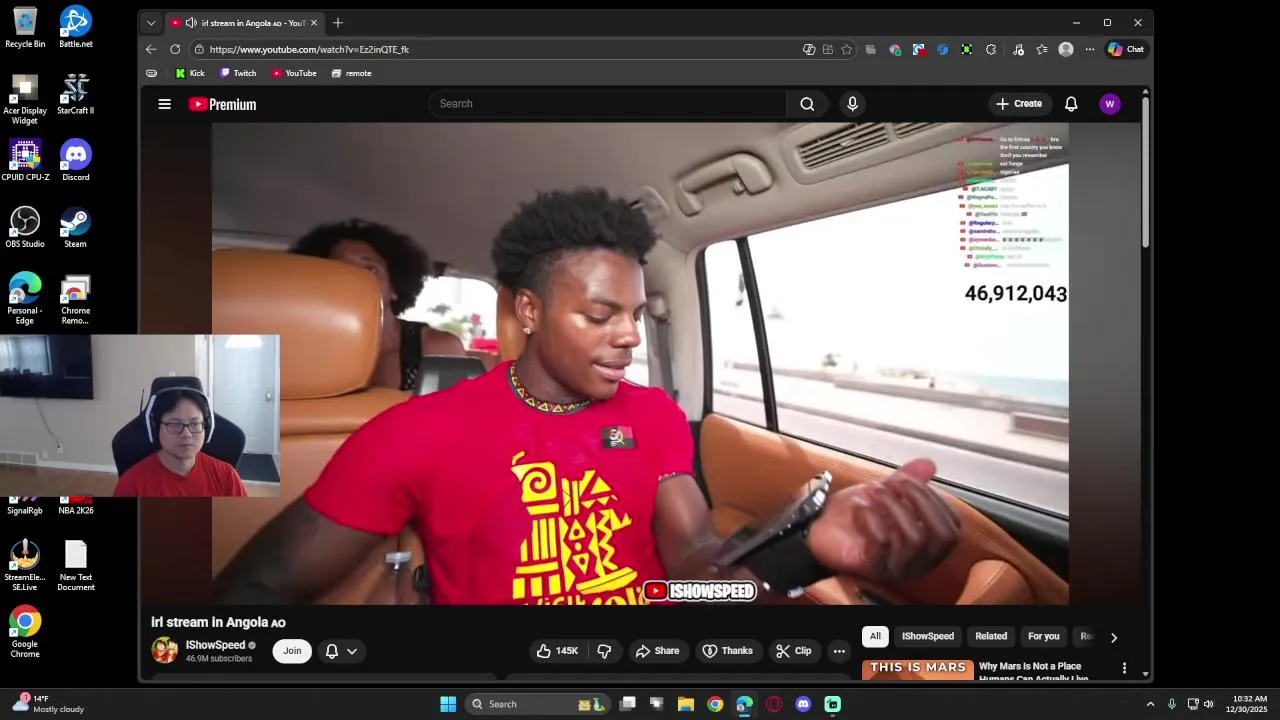Start voice search with the microphone
Image resolution: width=1280 pixels, height=720 pixels.
852,104
